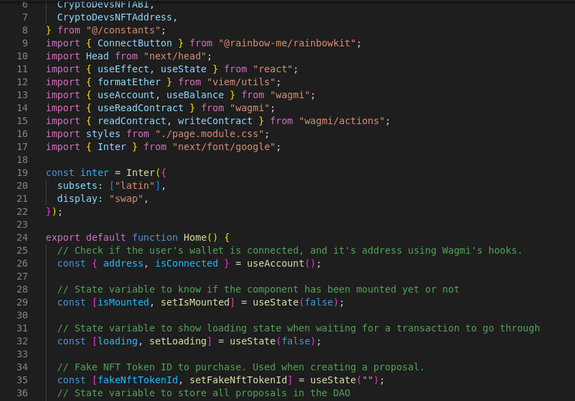Click useReadContract on line 14
This screenshot has width=575, height=401.
(x=140, y=108)
